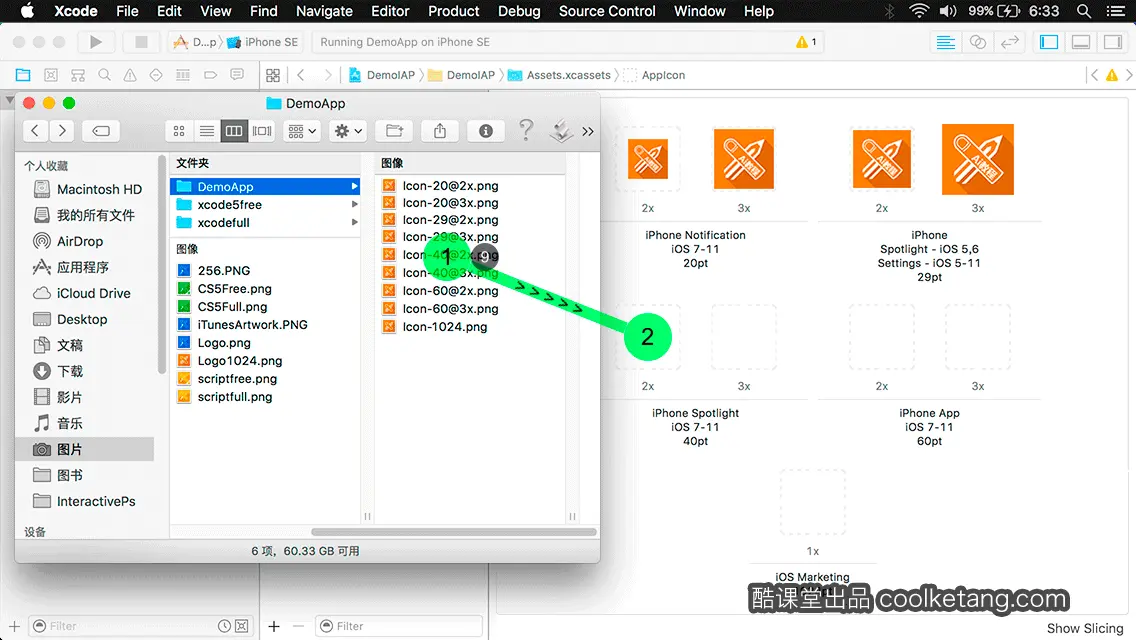Expand the Finder toolbar overflow chevron
The image size is (1136, 640).
click(588, 132)
